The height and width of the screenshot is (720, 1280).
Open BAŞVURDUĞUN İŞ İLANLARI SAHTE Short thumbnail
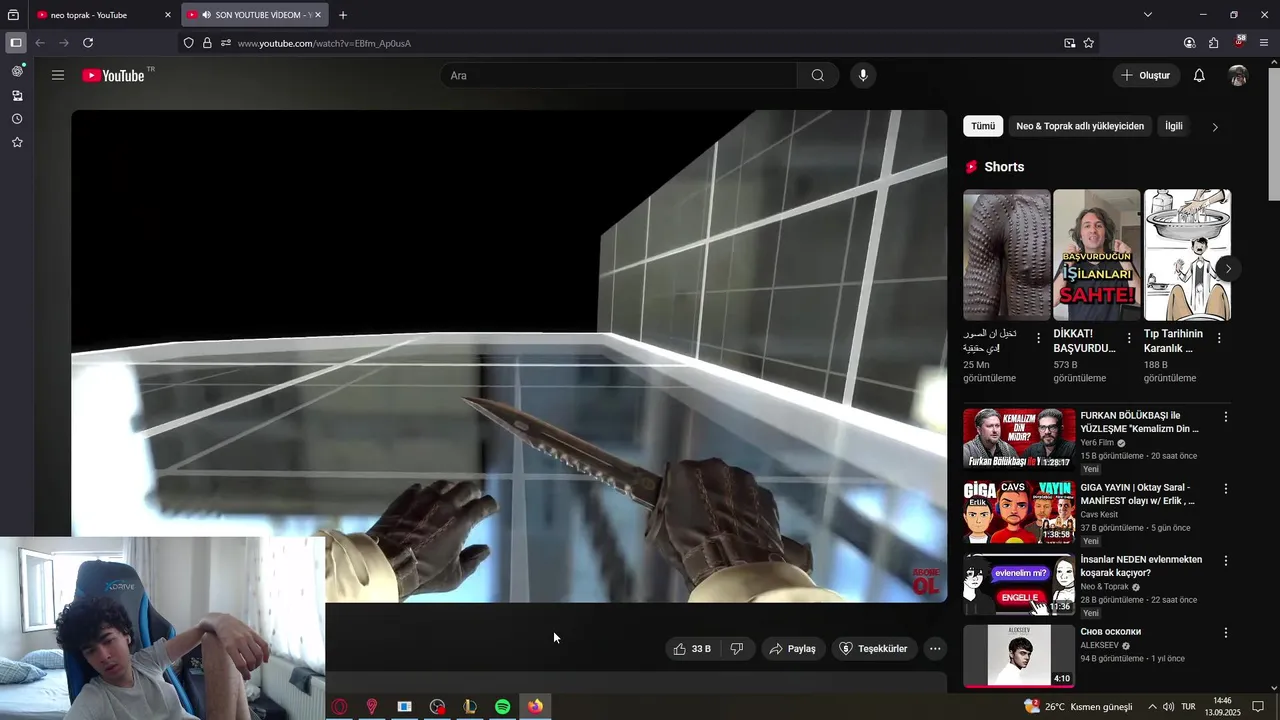(1097, 255)
